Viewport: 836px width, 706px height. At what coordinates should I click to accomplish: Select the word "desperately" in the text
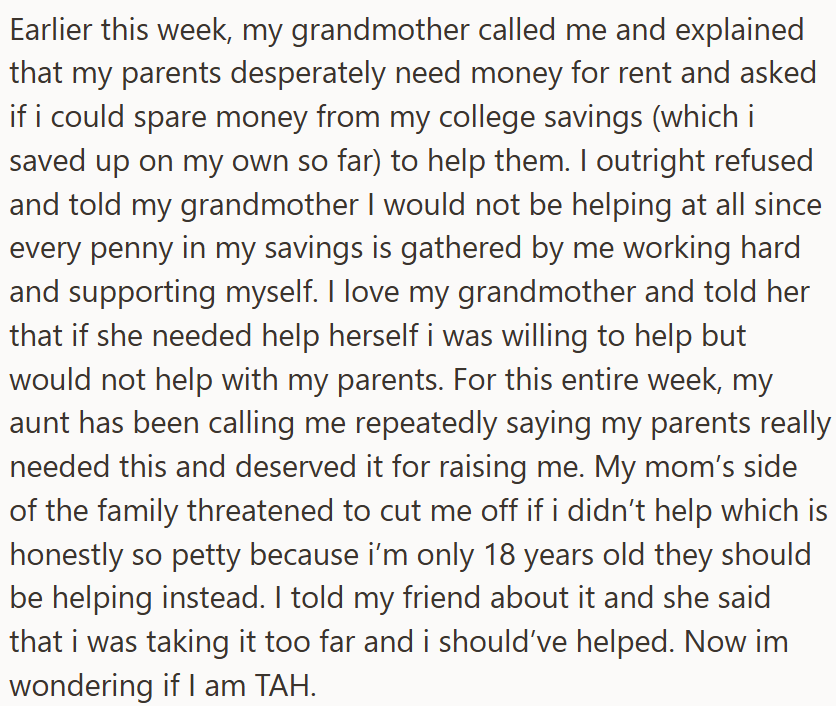tap(307, 74)
